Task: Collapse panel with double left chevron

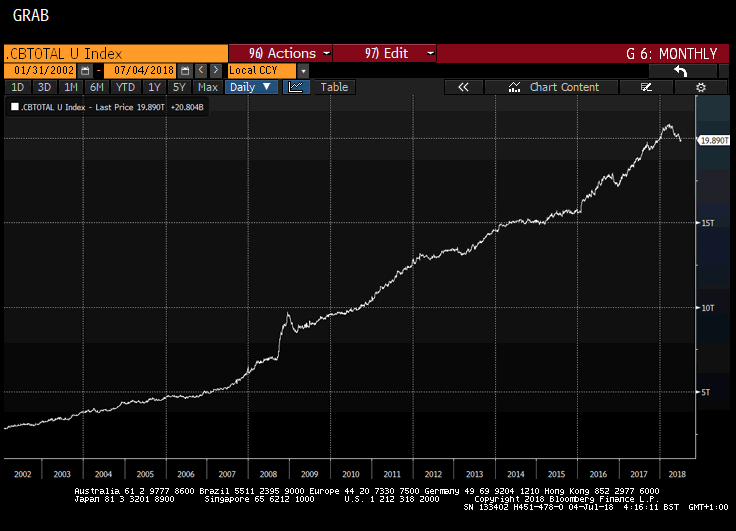Action: (463, 87)
